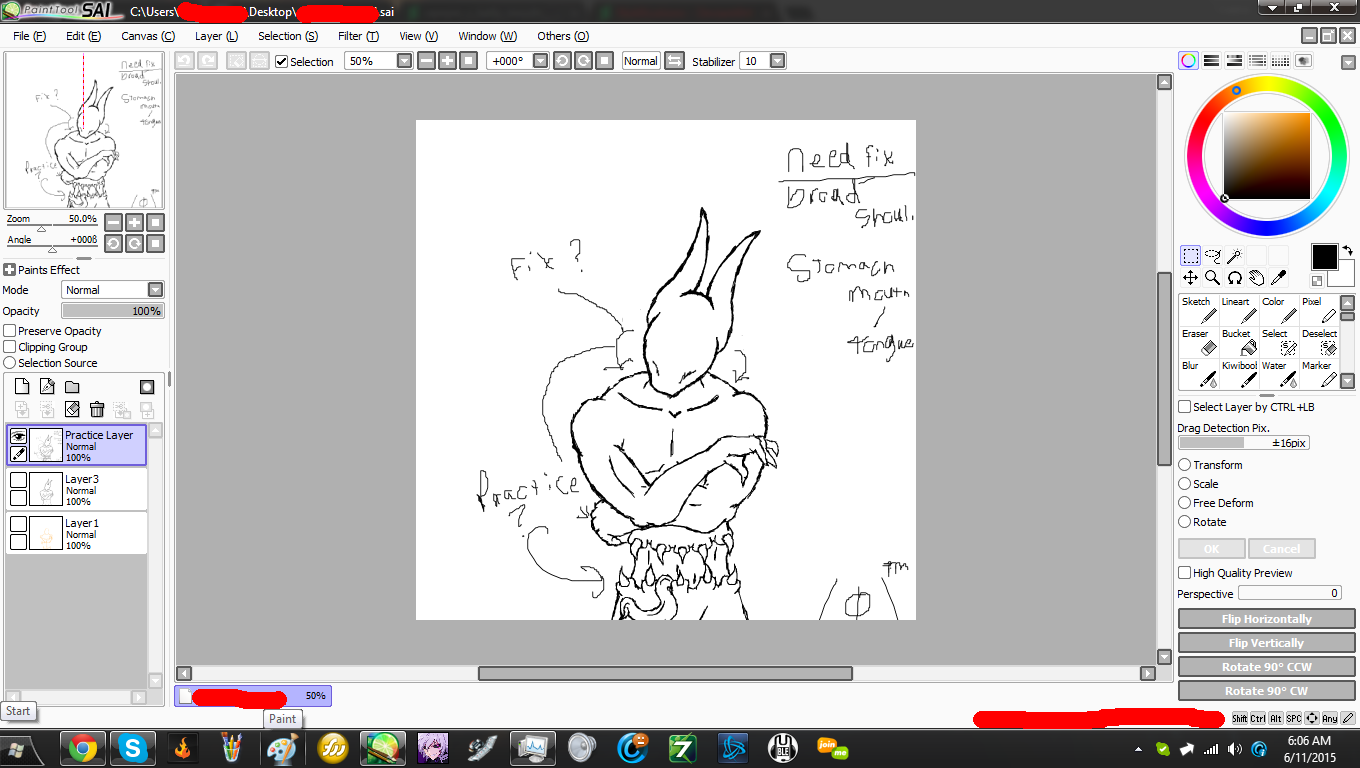Pick the Pixel brush
1360x768 pixels.
[1319, 310]
